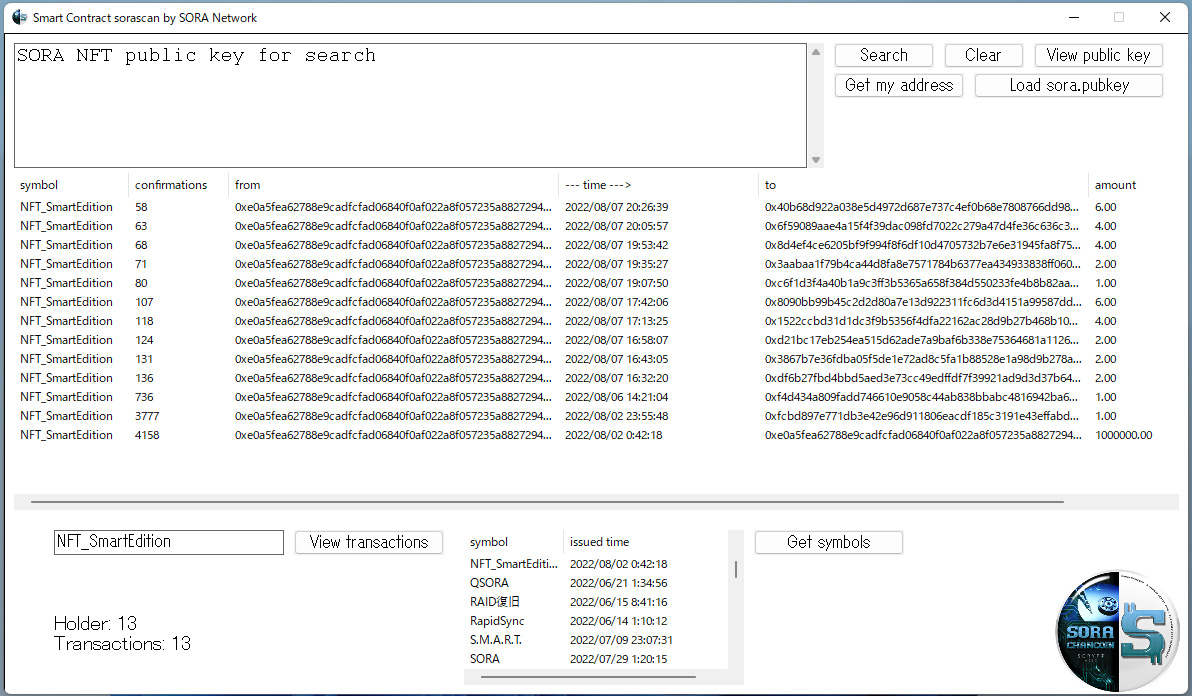Image resolution: width=1192 pixels, height=696 pixels.
Task: Select the transaction with 63 confirmations
Action: (596, 226)
